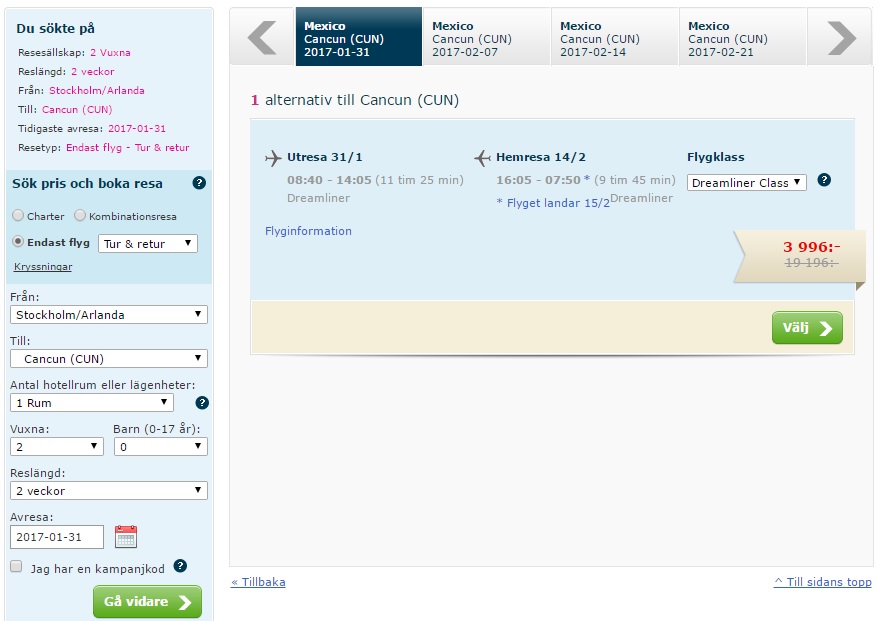Open the Reslängd 2 veckor dropdown
The height and width of the screenshot is (621, 879).
pos(109,490)
